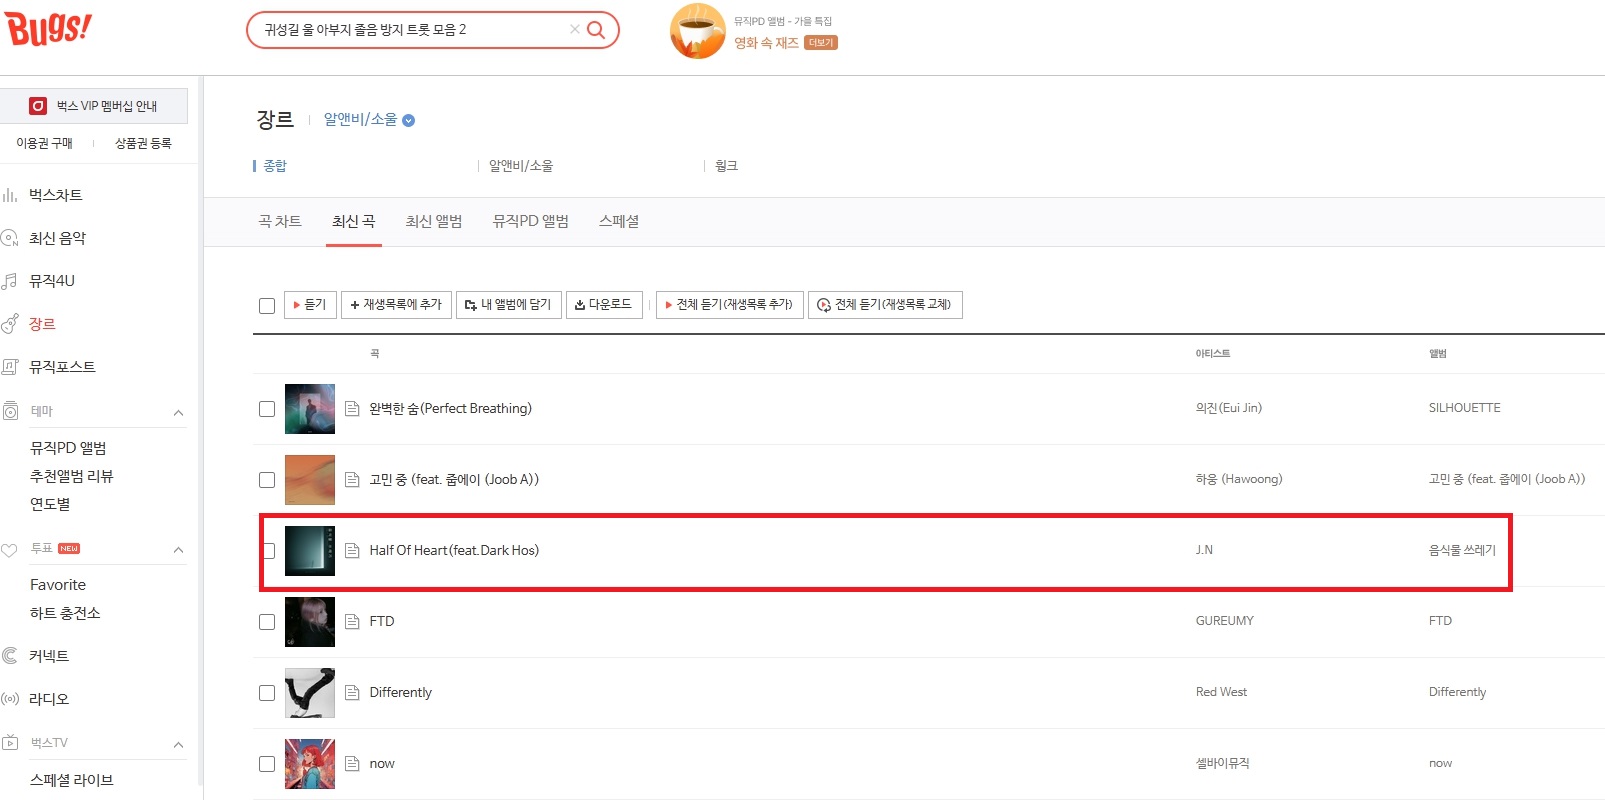Open 최신 음악 sidebar icon

click(x=10, y=238)
